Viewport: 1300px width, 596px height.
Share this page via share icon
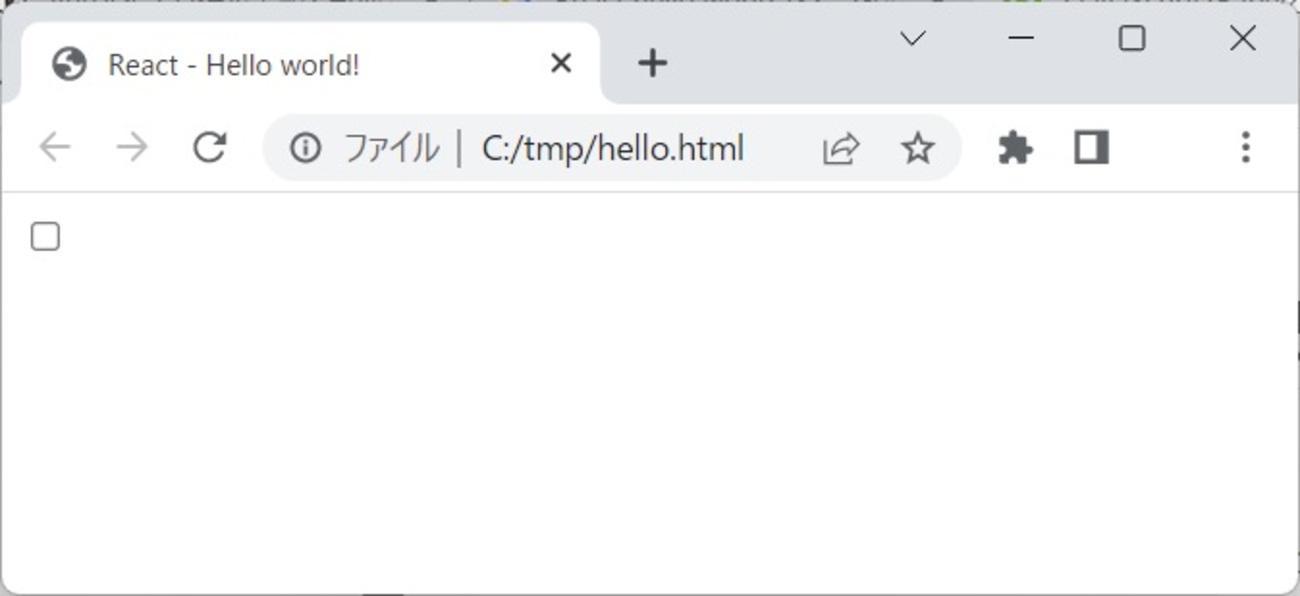click(x=840, y=149)
